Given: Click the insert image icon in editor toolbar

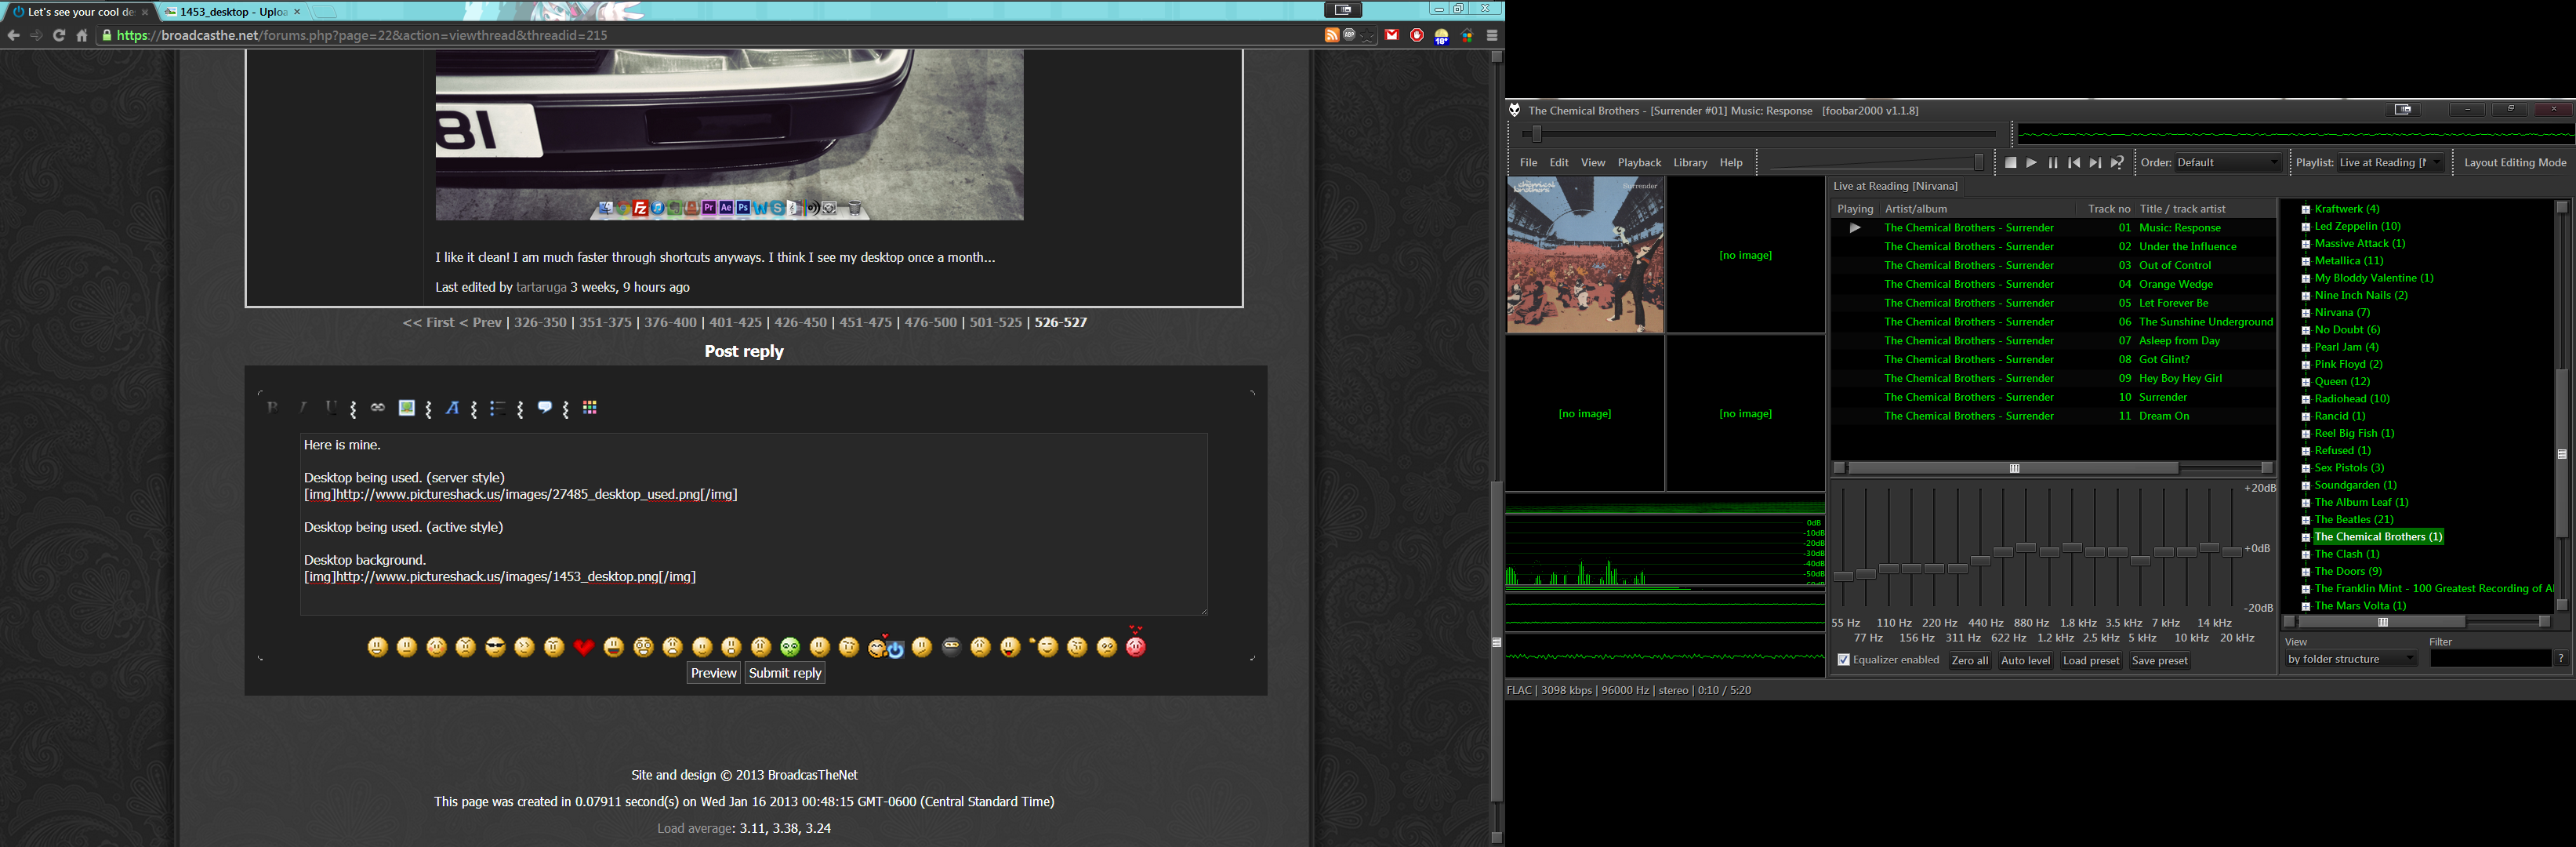Looking at the screenshot, I should point(406,407).
